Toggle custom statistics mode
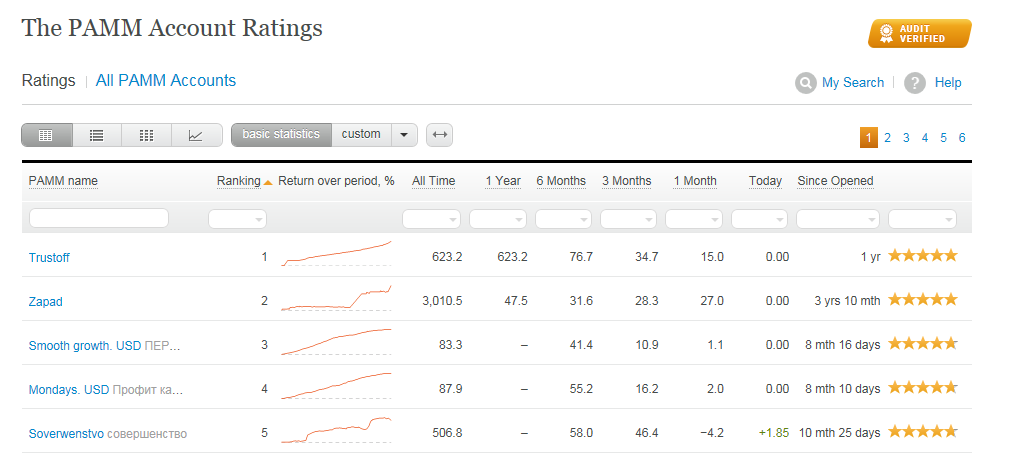Viewport: 1009px width, 457px height. point(361,134)
